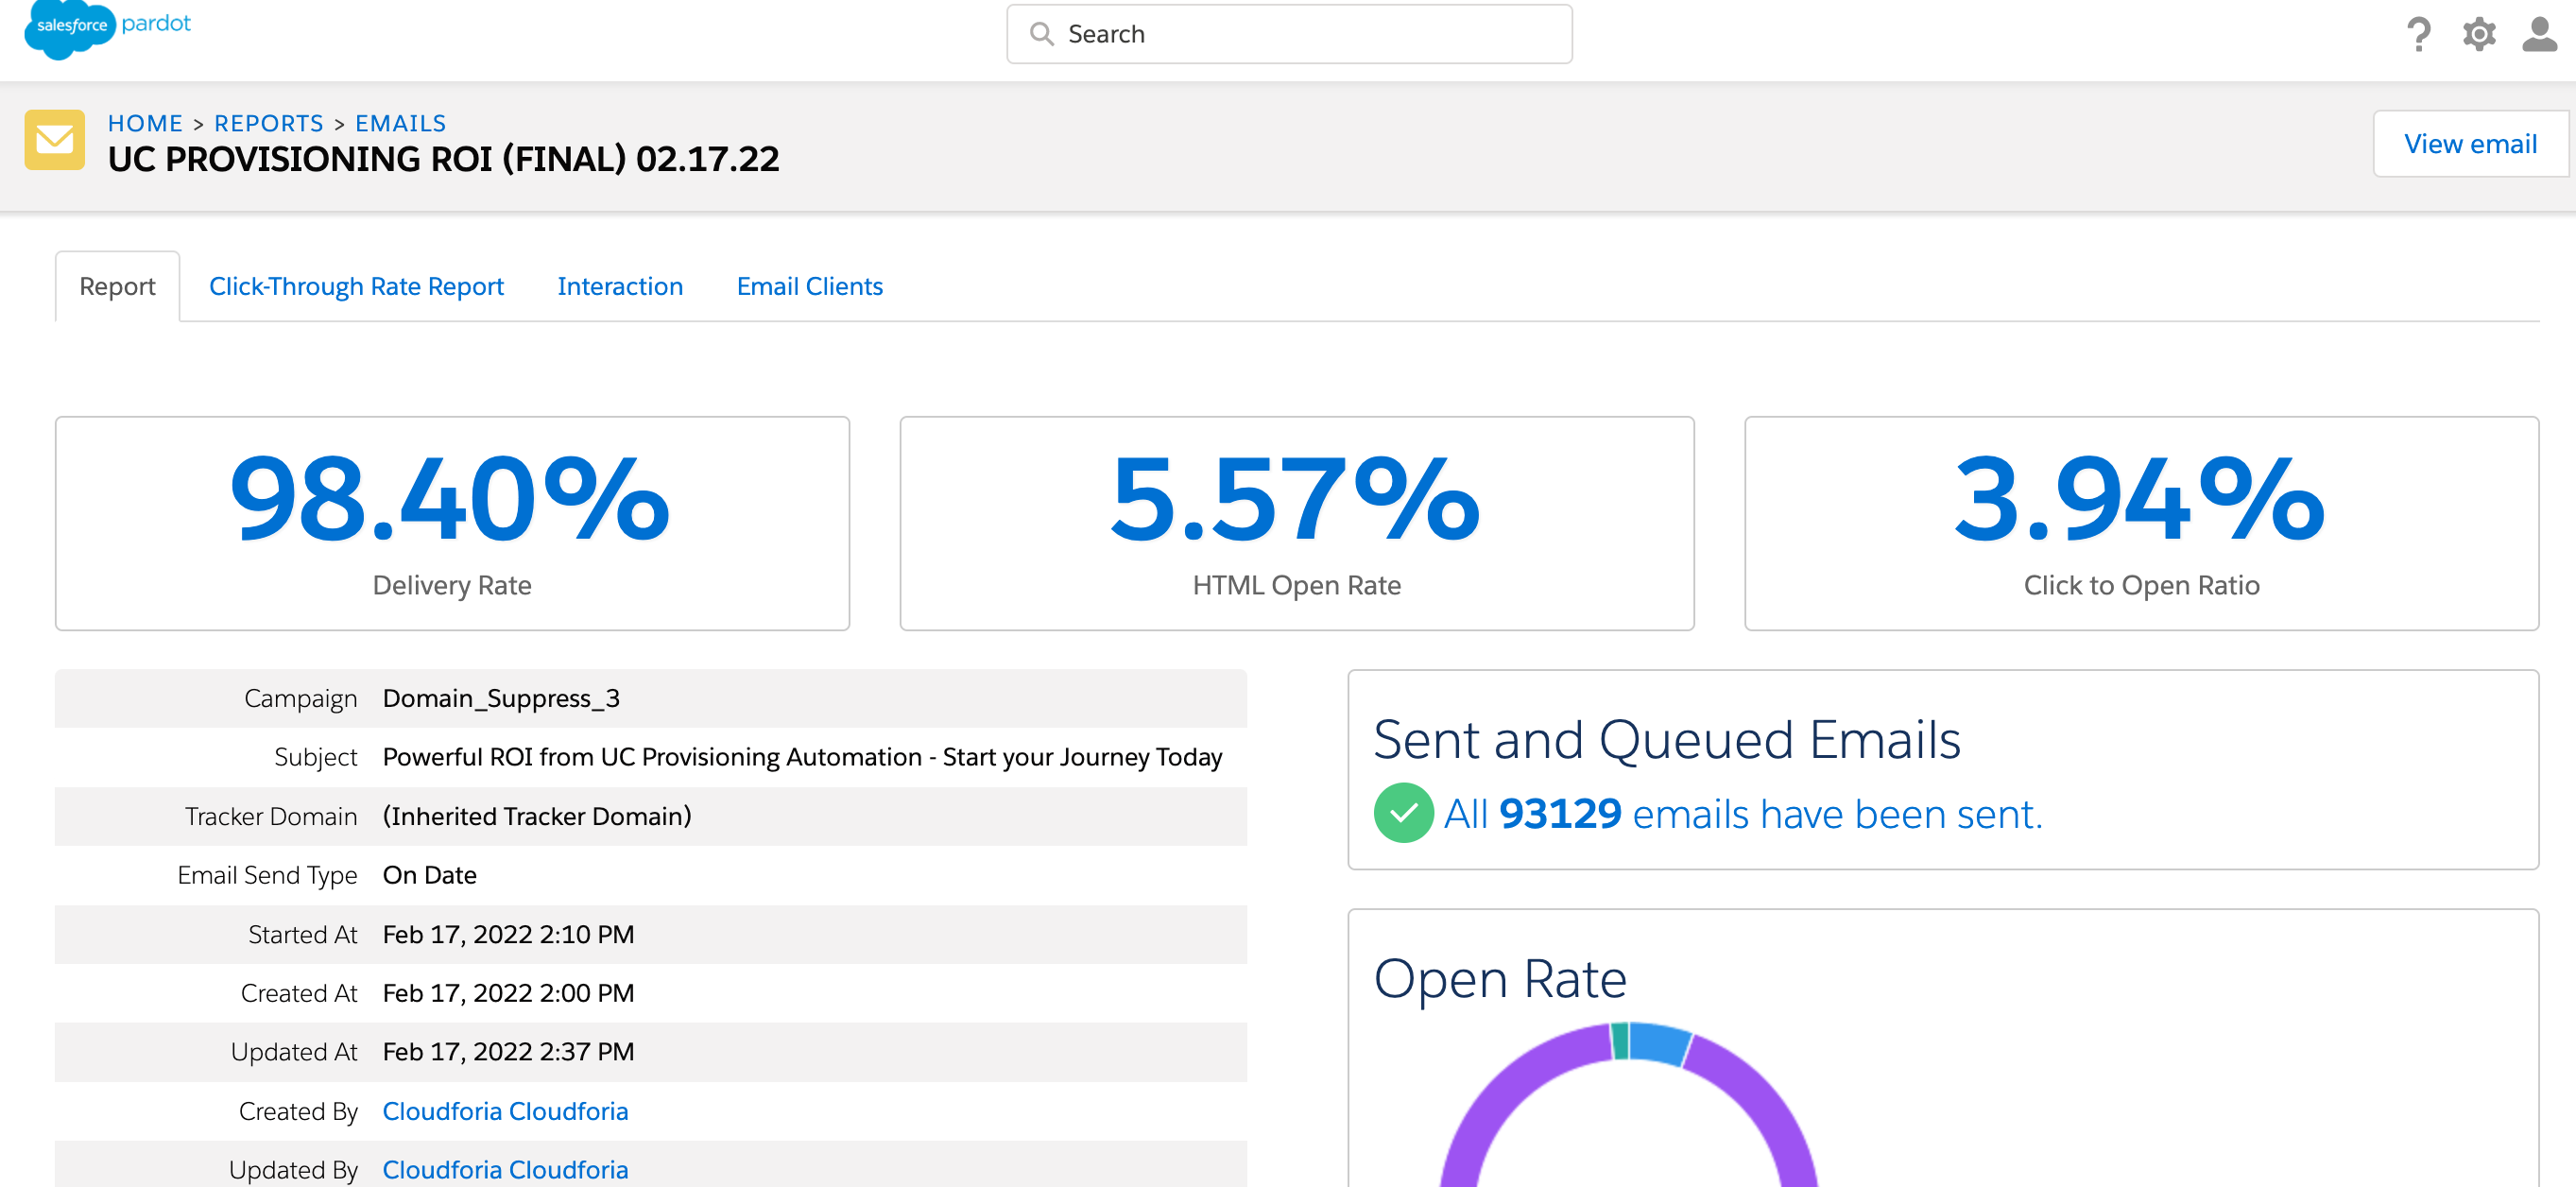Click the page title 'UC PROVISIONING ROI (FINAL) 02.17.22'
Viewport: 2576px width, 1187px height.
(443, 160)
